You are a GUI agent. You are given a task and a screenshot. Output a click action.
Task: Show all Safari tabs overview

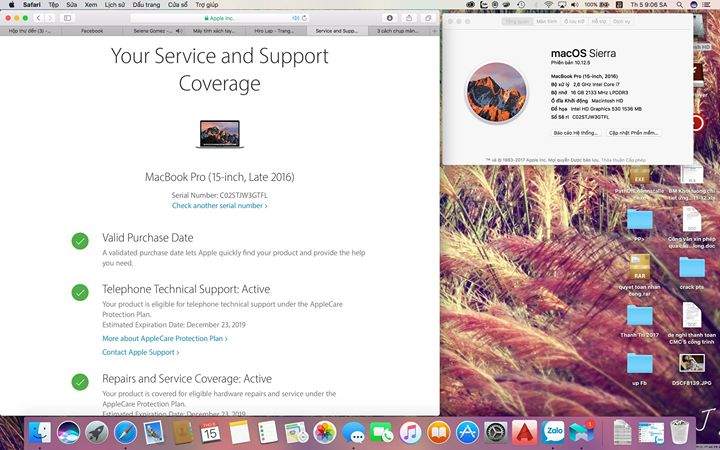(x=428, y=18)
